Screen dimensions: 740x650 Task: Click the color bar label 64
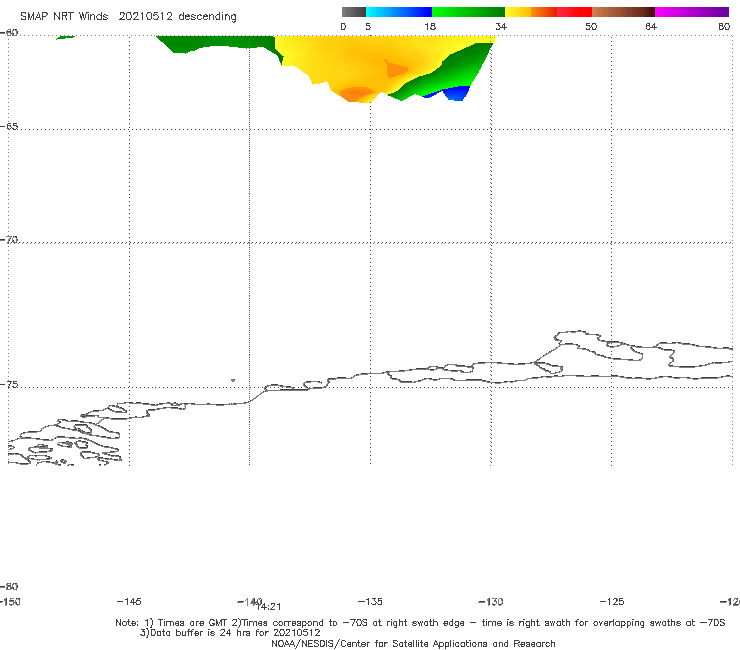click(x=651, y=26)
